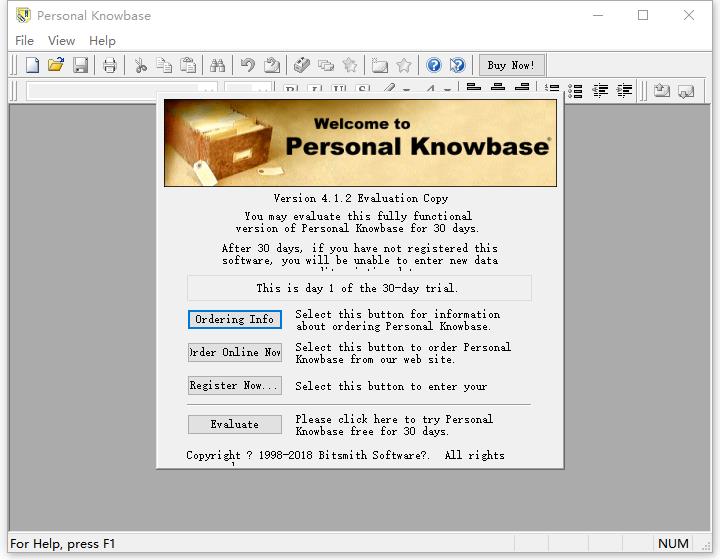Open the File menu
Image resolution: width=720 pixels, height=560 pixels.
[25, 40]
